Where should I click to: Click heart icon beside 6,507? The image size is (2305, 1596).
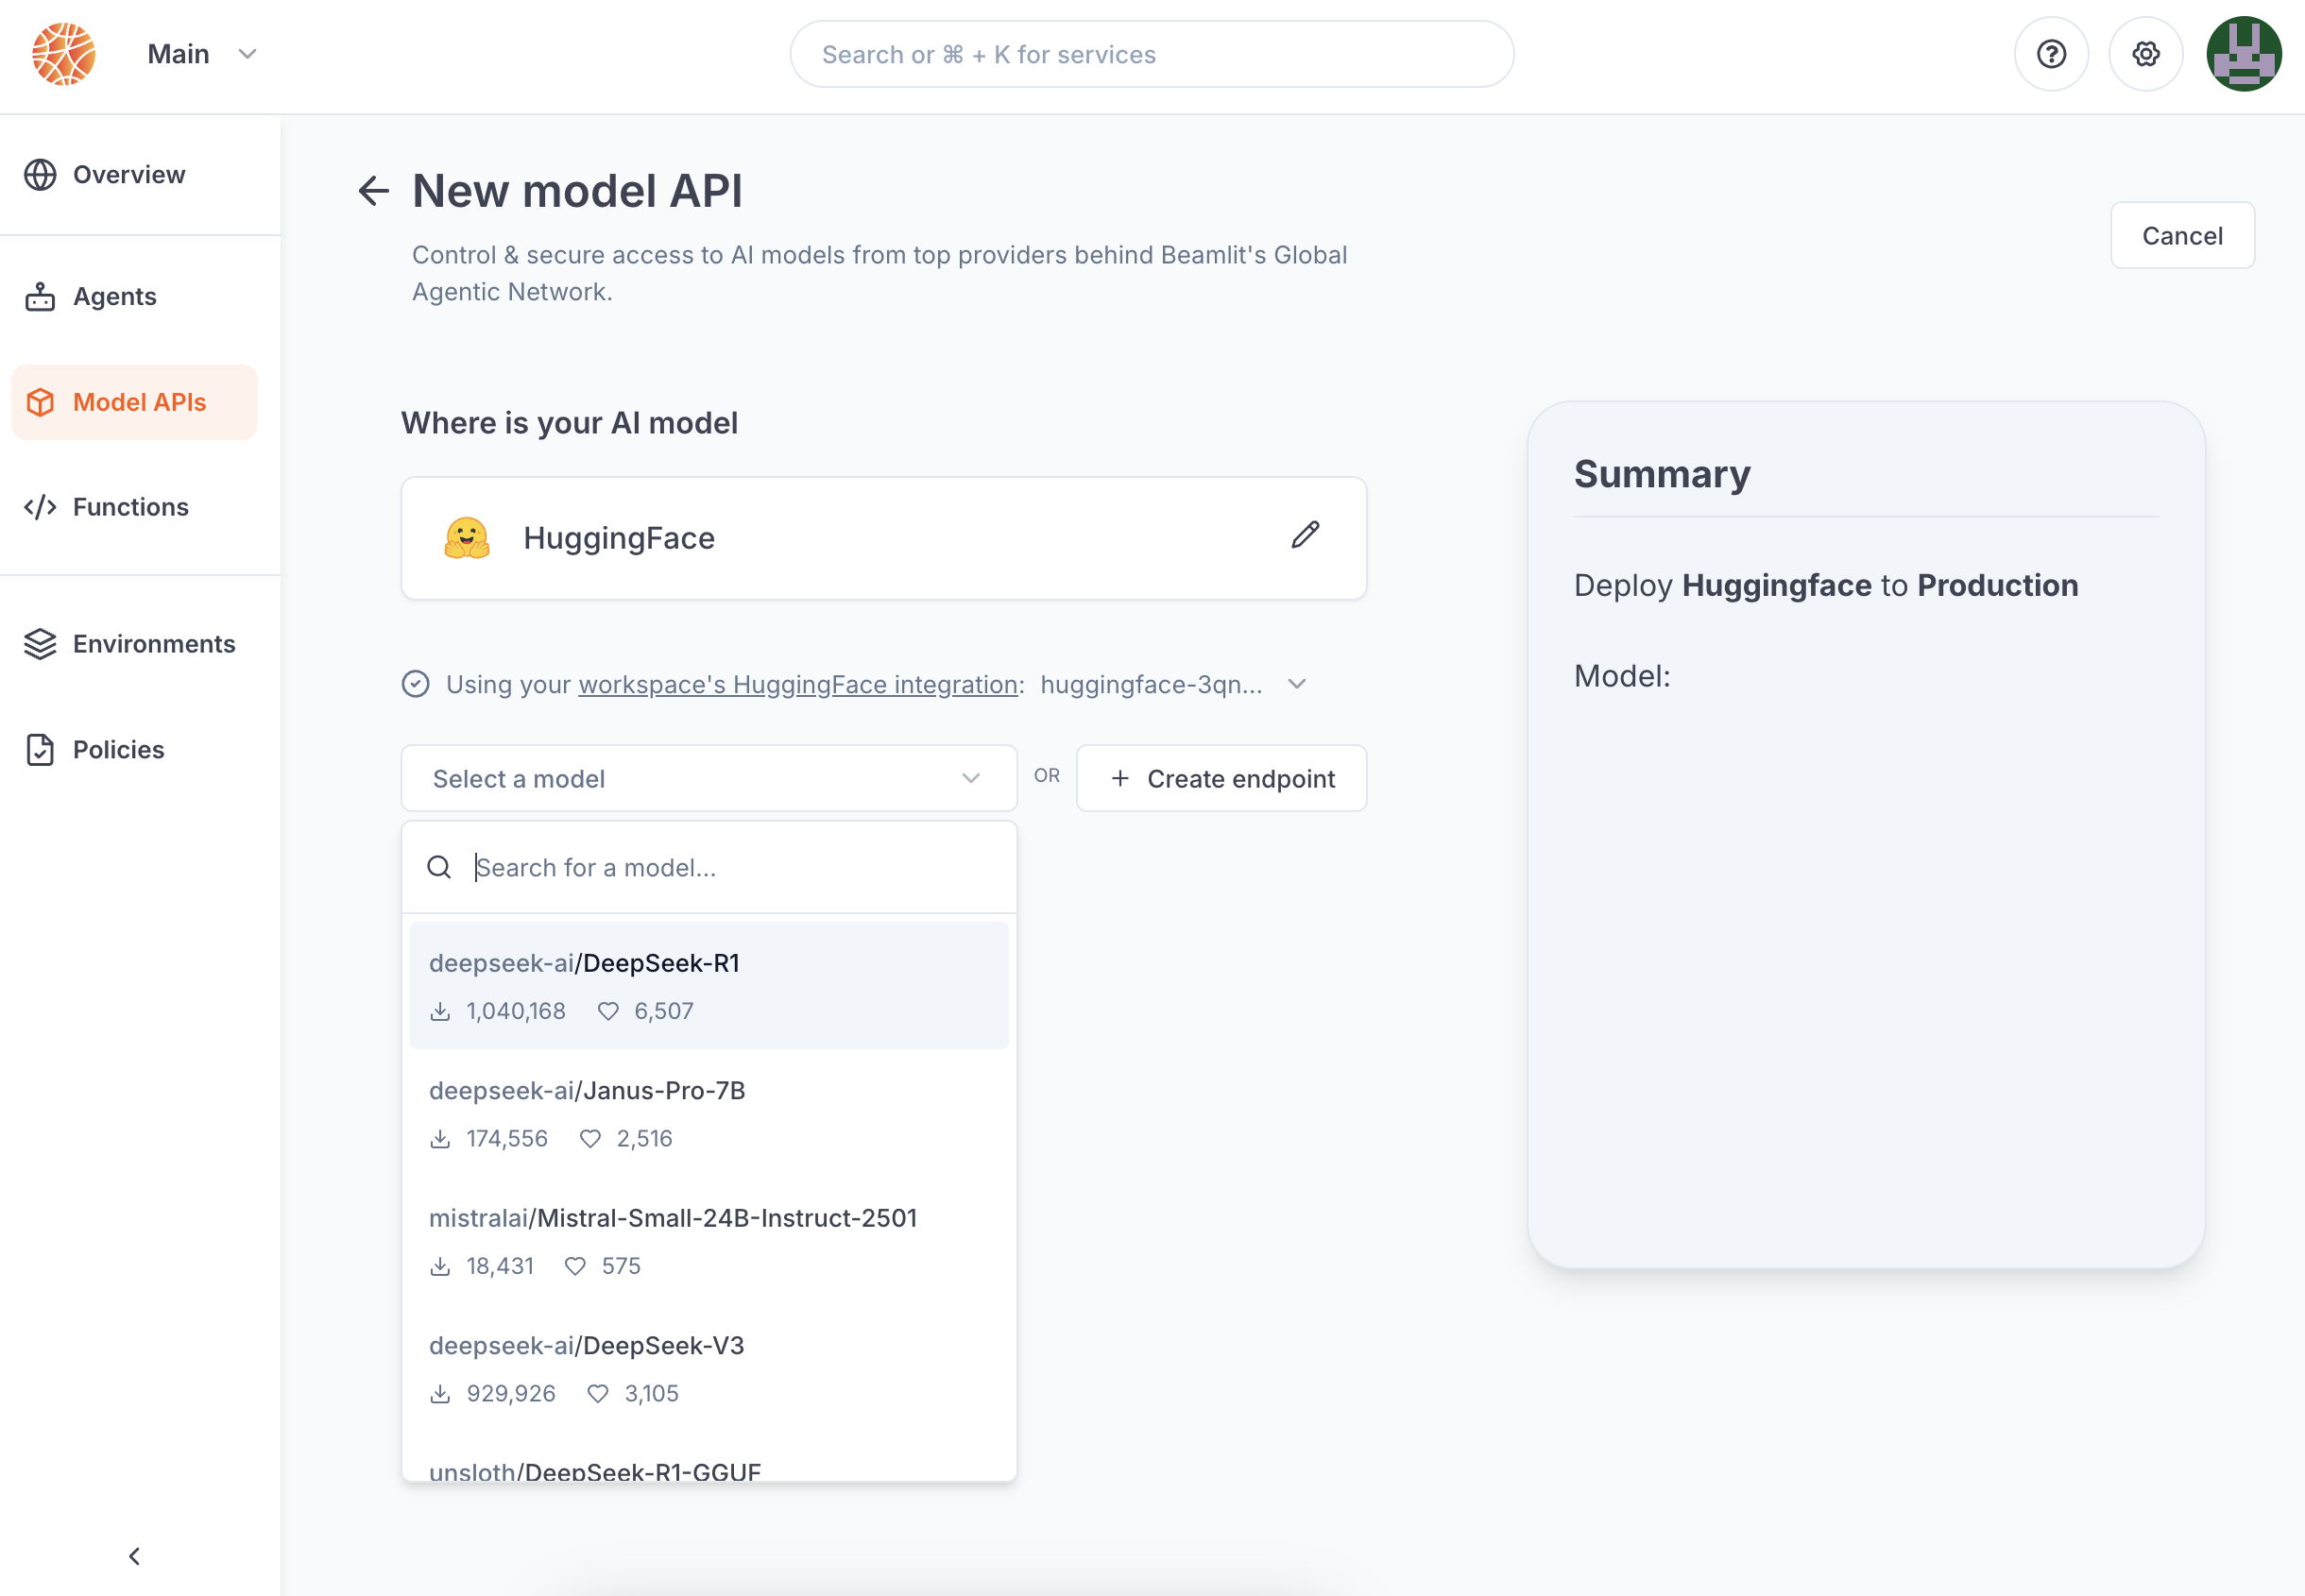click(608, 1012)
